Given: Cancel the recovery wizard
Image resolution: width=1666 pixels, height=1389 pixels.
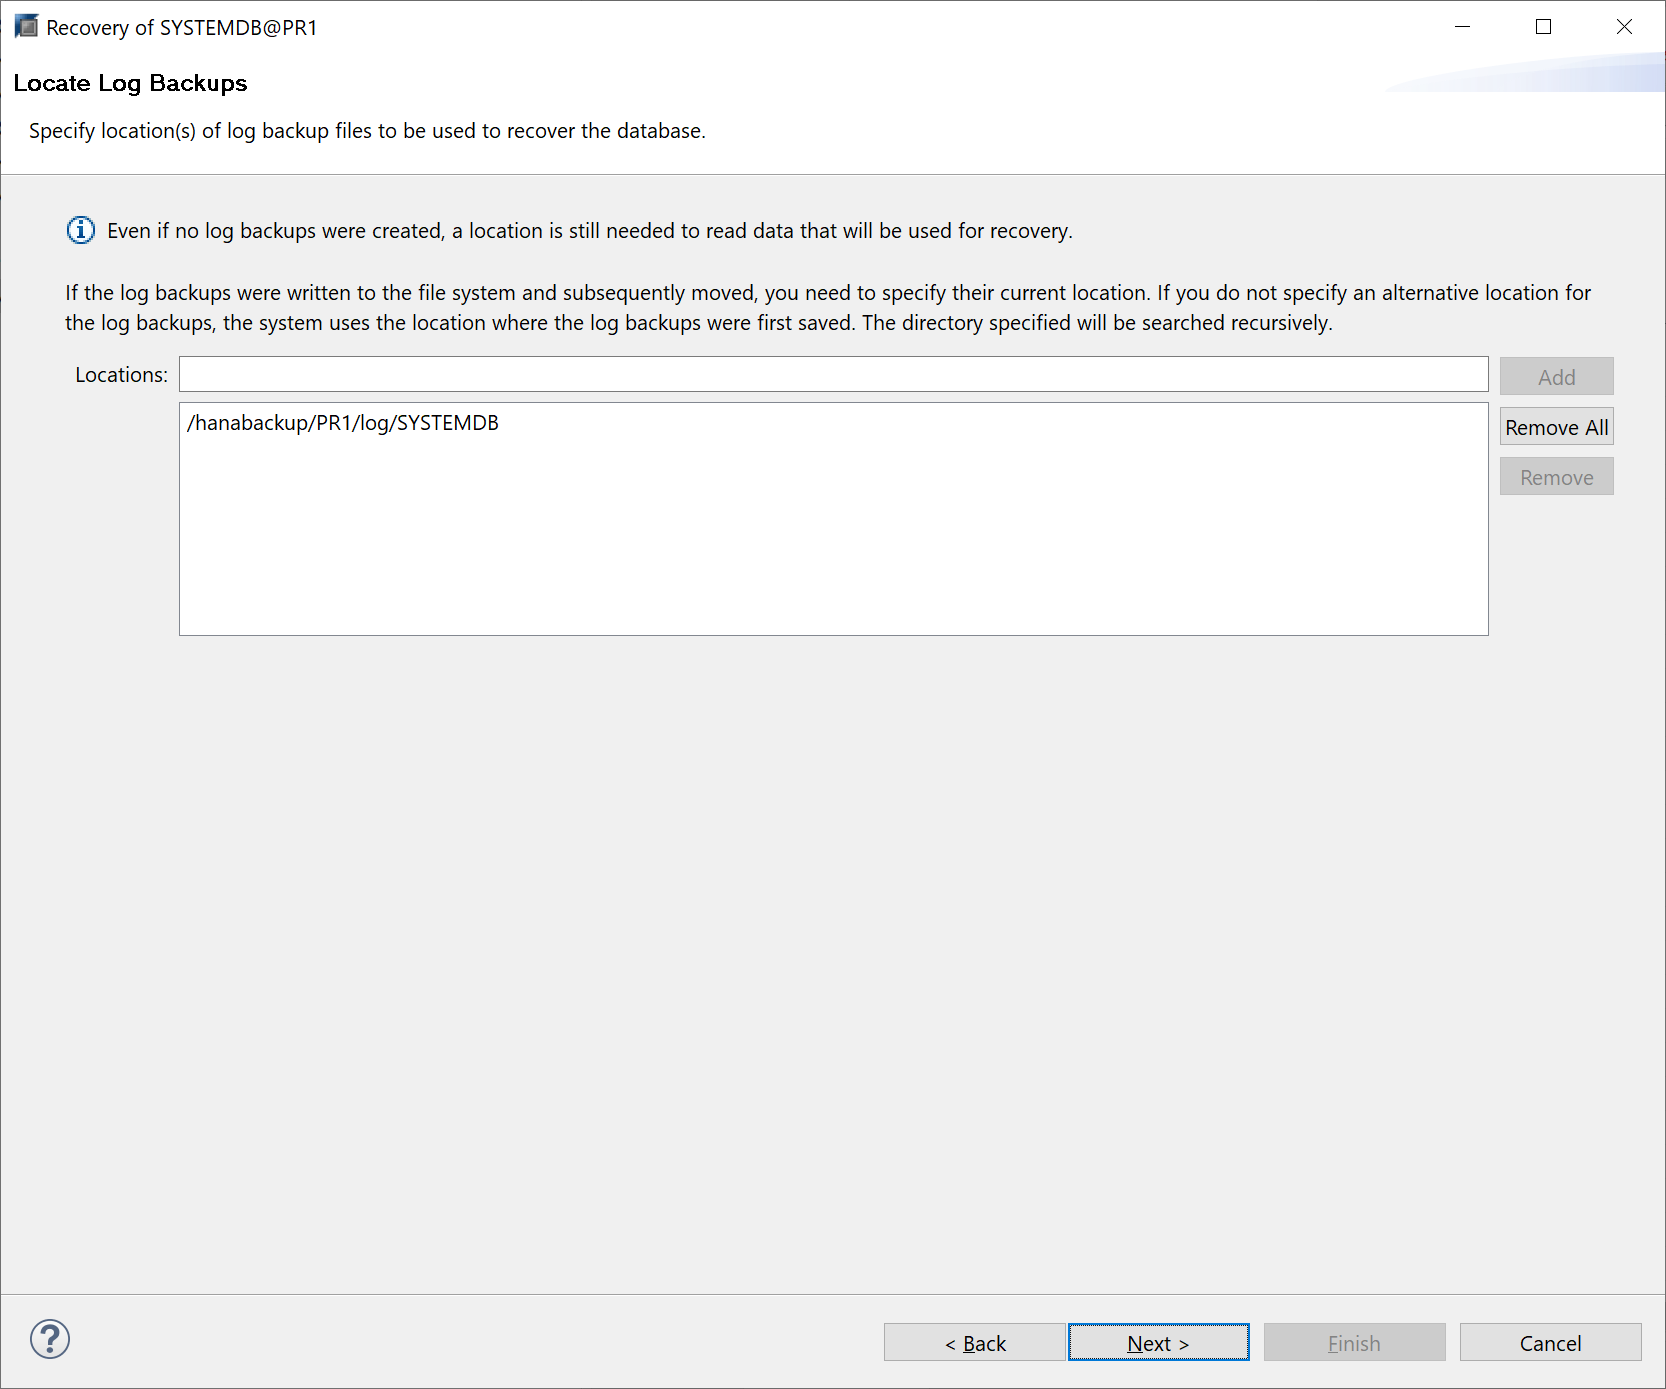Looking at the screenshot, I should pyautogui.click(x=1550, y=1343).
